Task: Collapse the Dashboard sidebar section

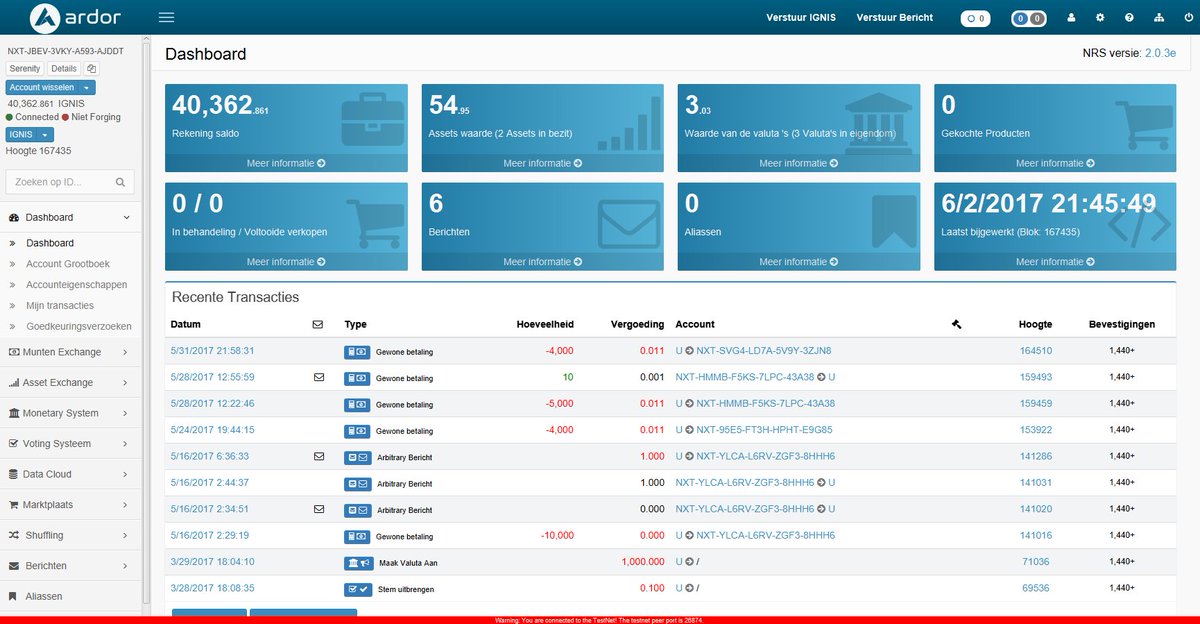Action: point(71,217)
